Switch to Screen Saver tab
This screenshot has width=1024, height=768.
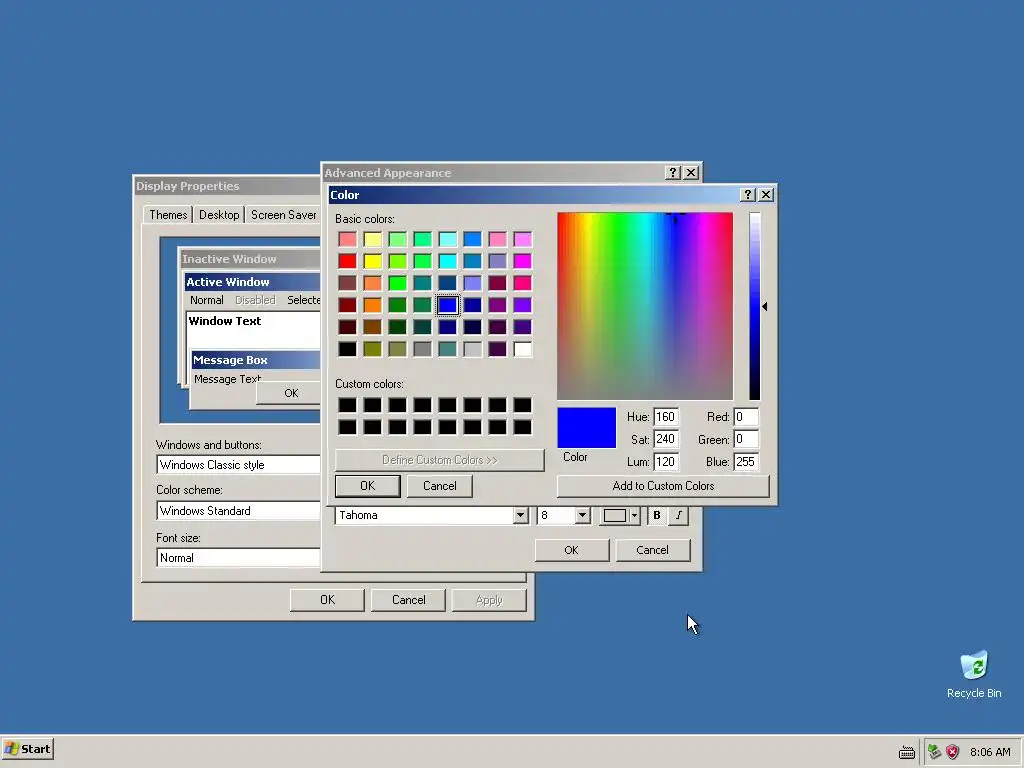(283, 215)
